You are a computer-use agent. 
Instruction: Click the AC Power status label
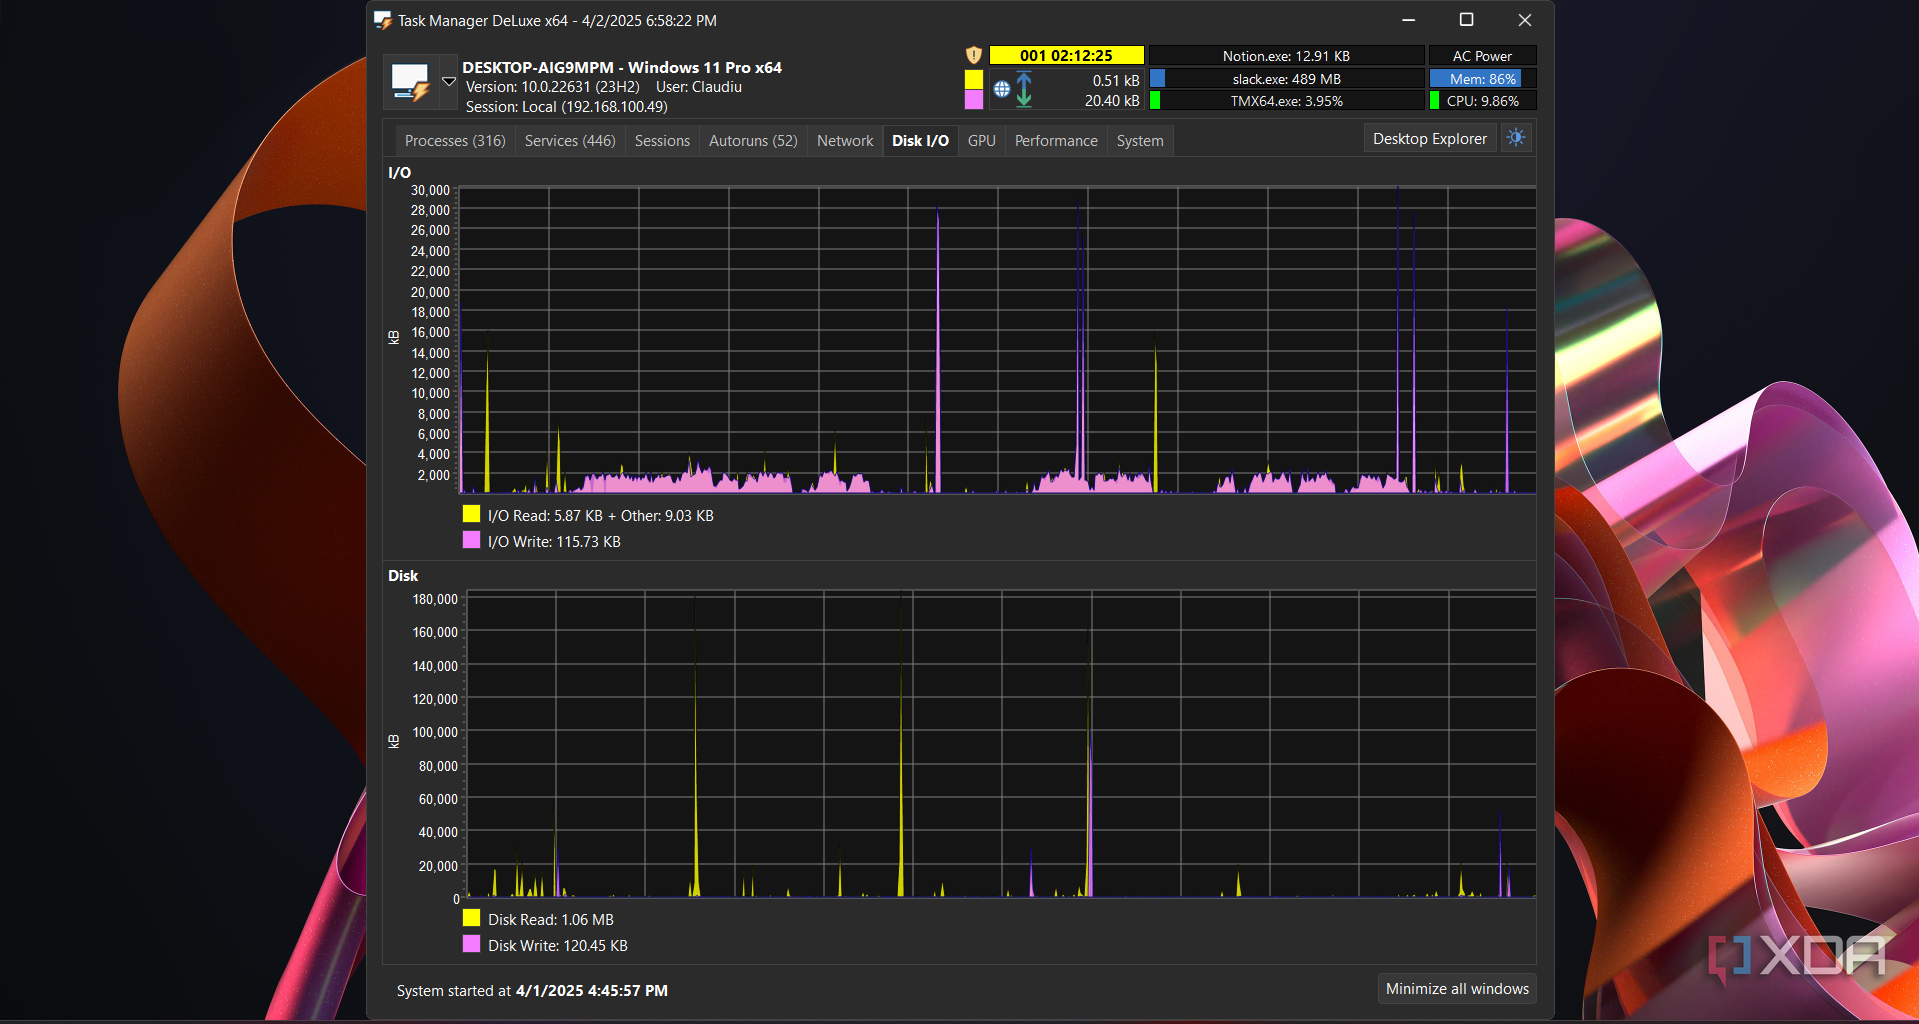pyautogui.click(x=1482, y=56)
